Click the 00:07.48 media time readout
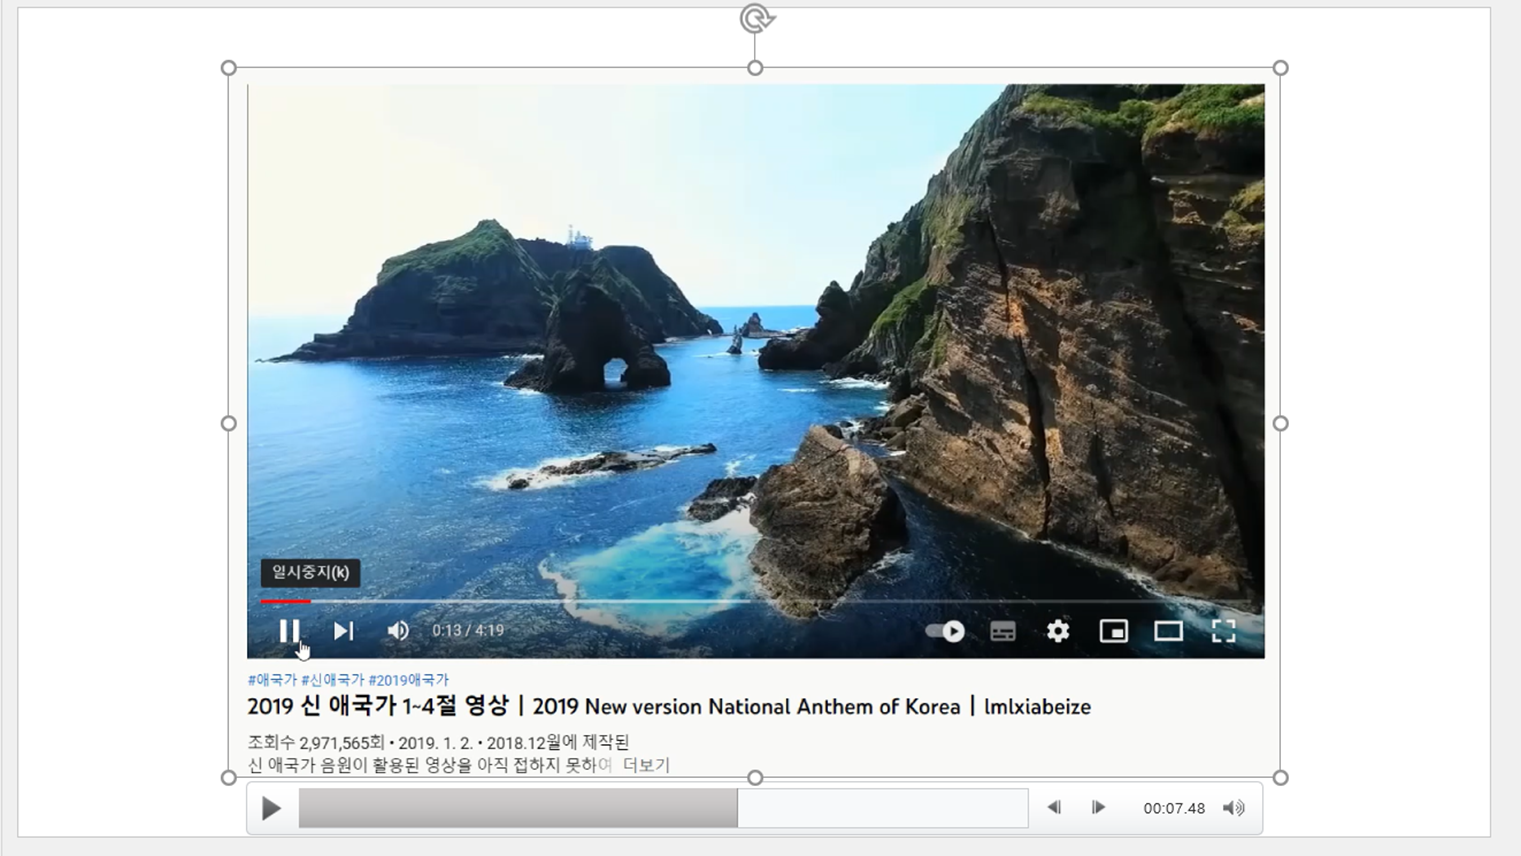This screenshot has width=1521, height=856. click(1174, 808)
